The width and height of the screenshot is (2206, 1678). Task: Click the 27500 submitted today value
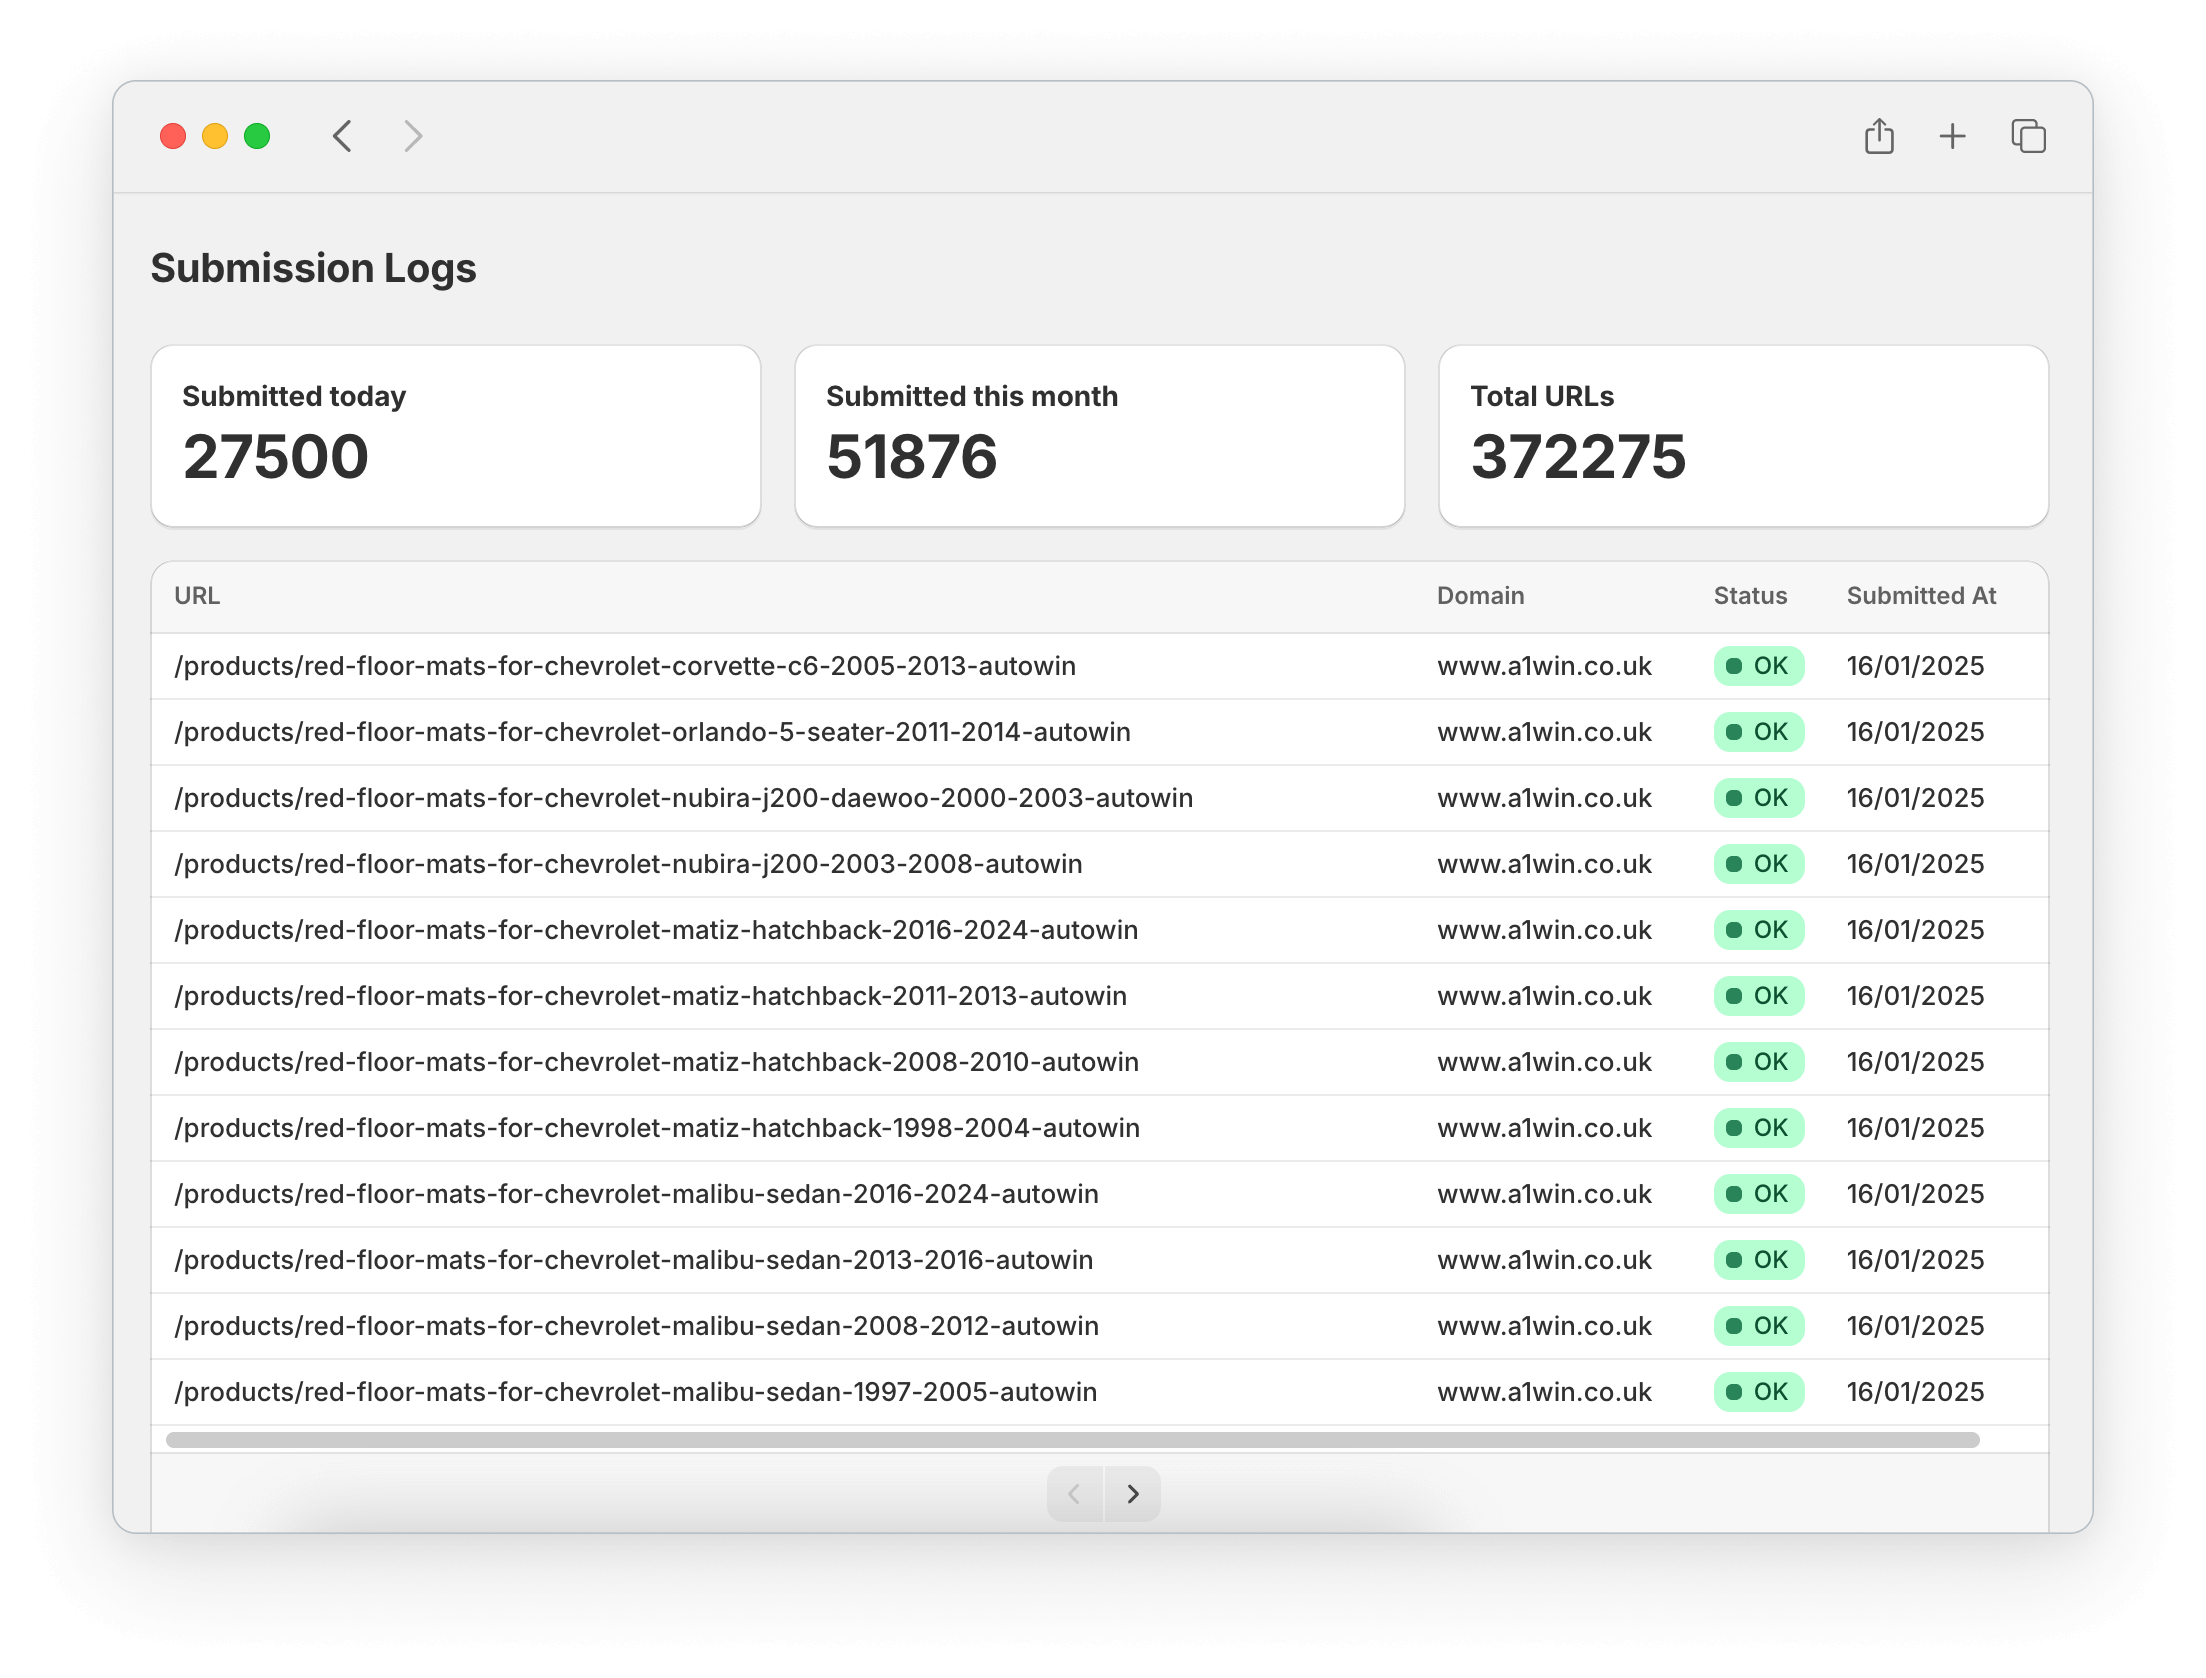pyautogui.click(x=276, y=457)
